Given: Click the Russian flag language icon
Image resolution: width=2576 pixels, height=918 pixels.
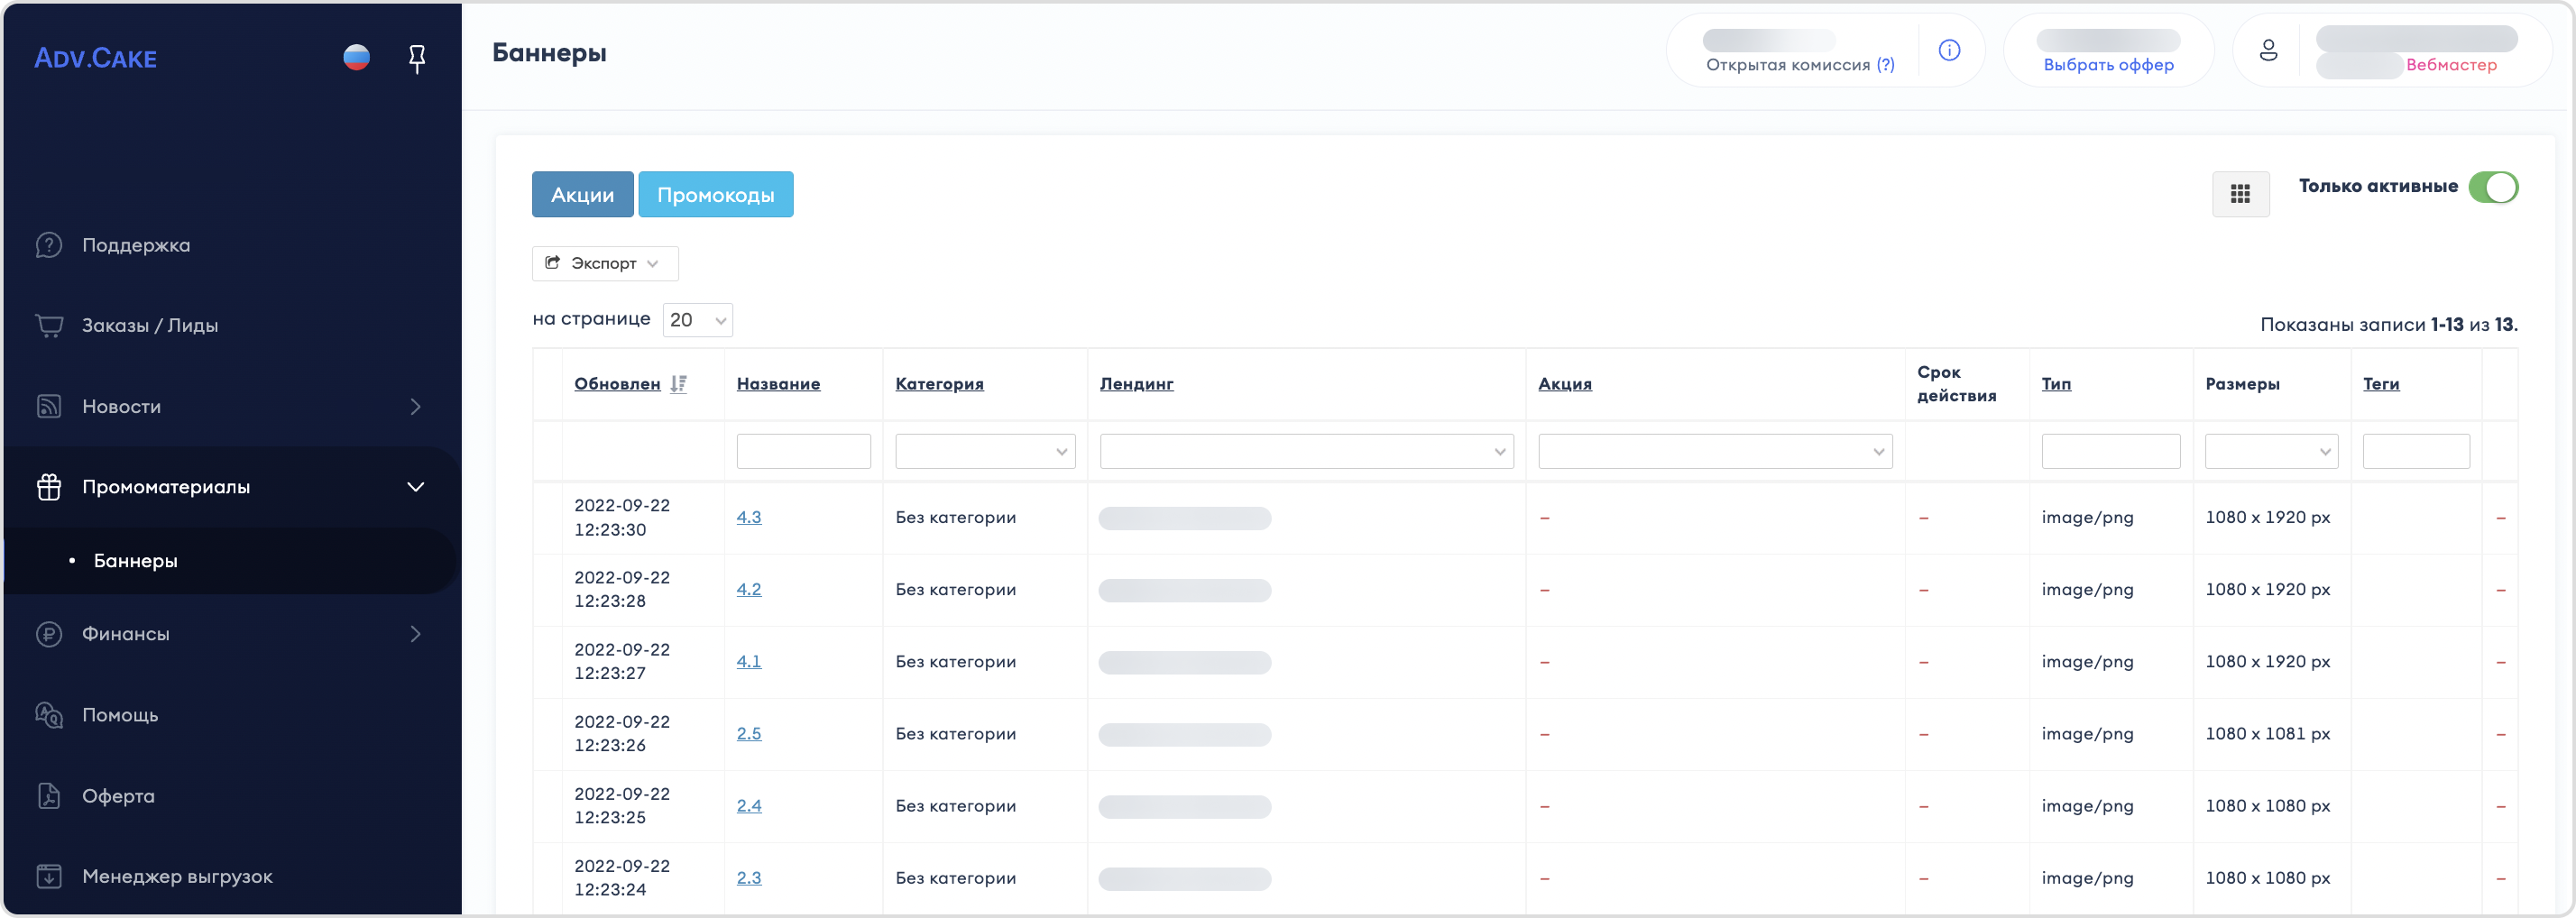Looking at the screenshot, I should coord(356,58).
